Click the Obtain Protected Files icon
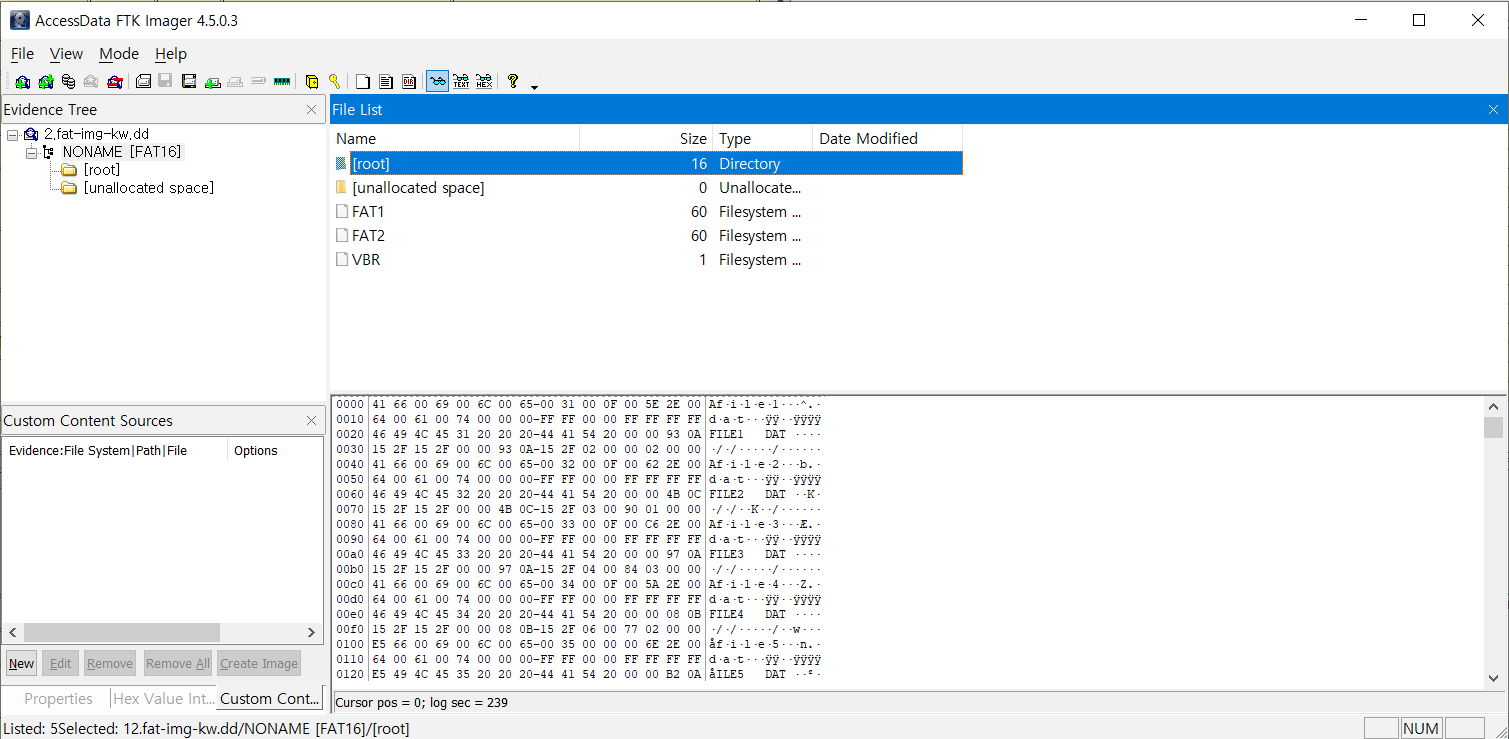This screenshot has height=739, width=1509. [312, 82]
